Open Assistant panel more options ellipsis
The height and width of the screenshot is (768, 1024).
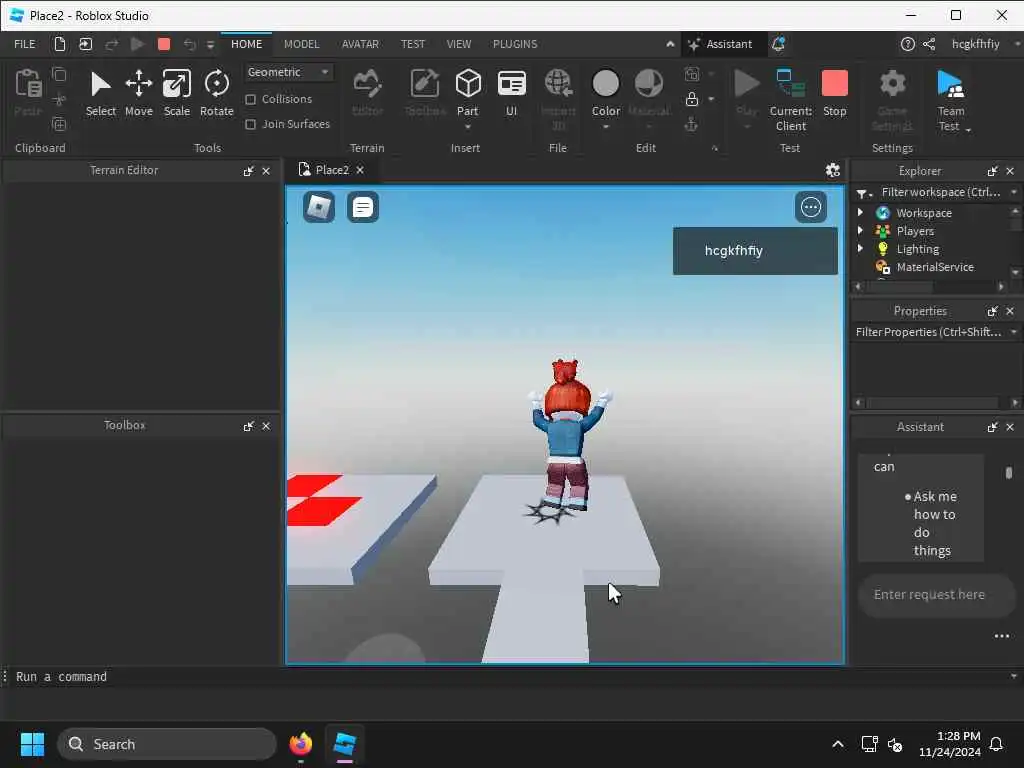[x=1001, y=636]
